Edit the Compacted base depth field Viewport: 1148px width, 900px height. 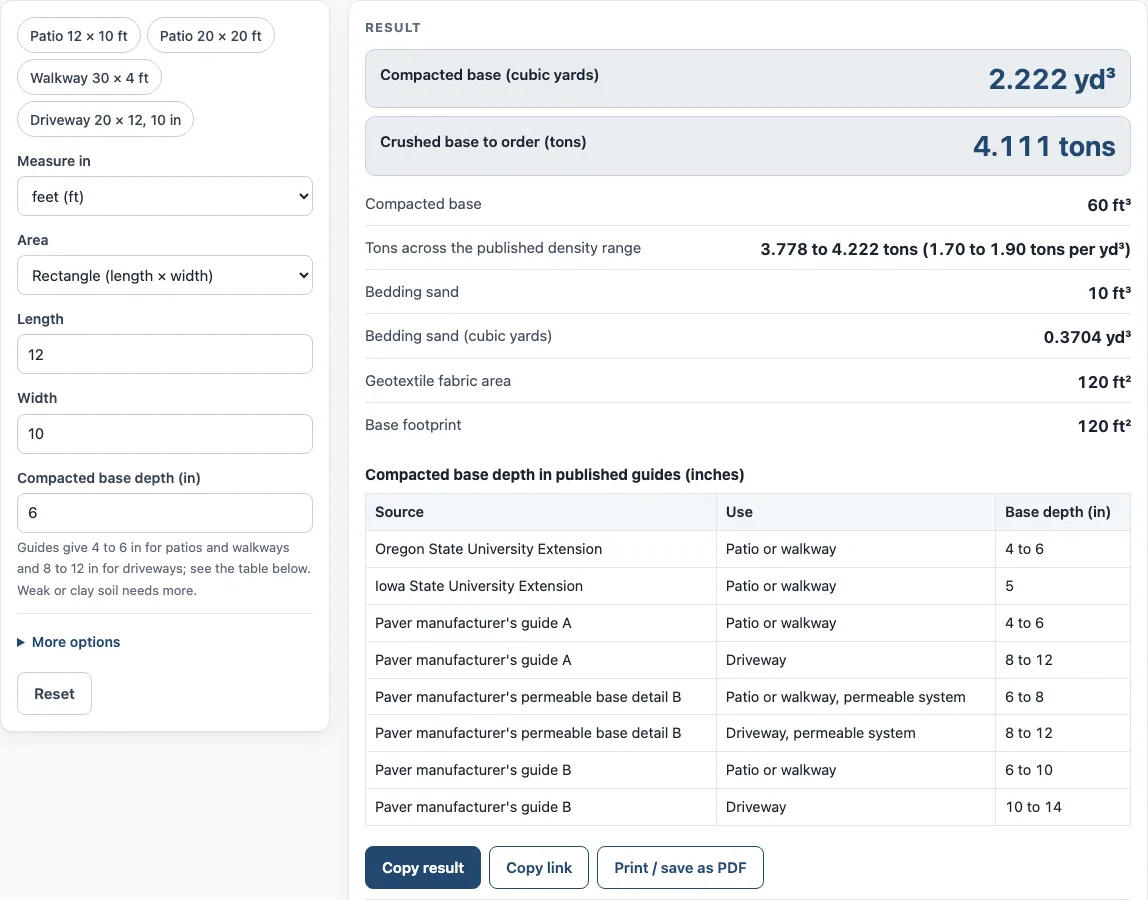(x=165, y=513)
